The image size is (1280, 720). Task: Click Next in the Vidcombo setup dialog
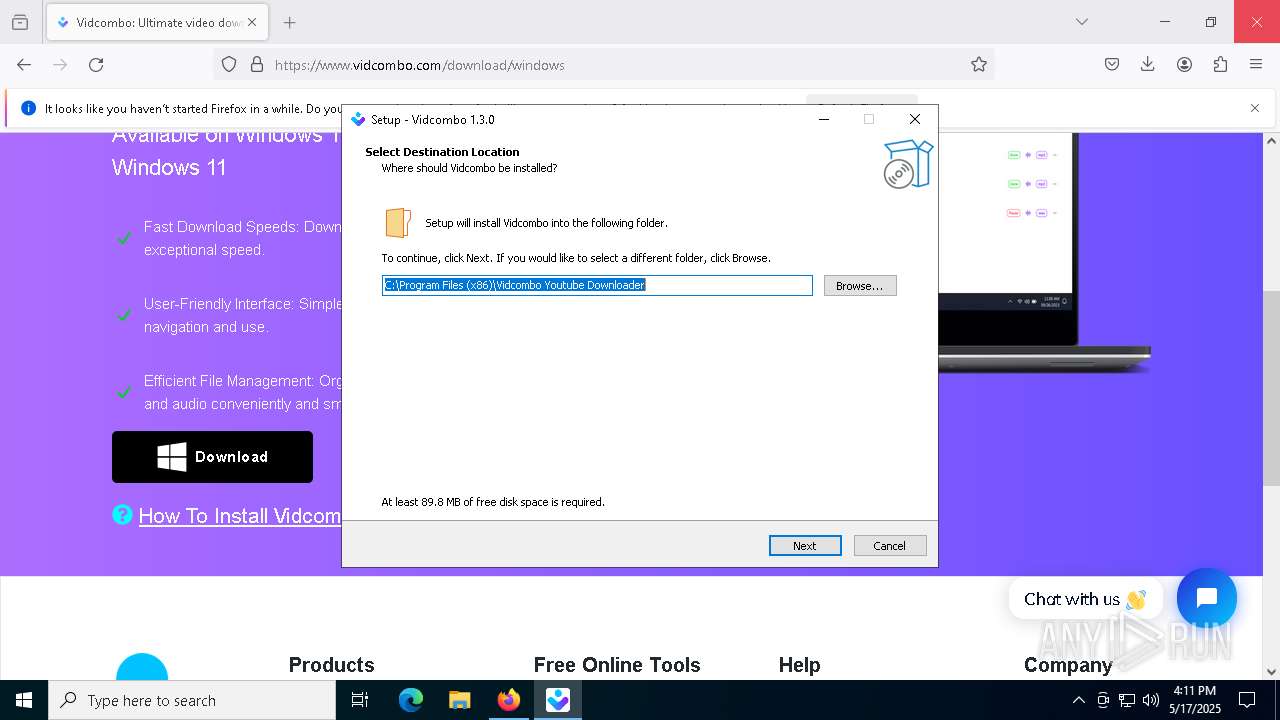pos(805,546)
